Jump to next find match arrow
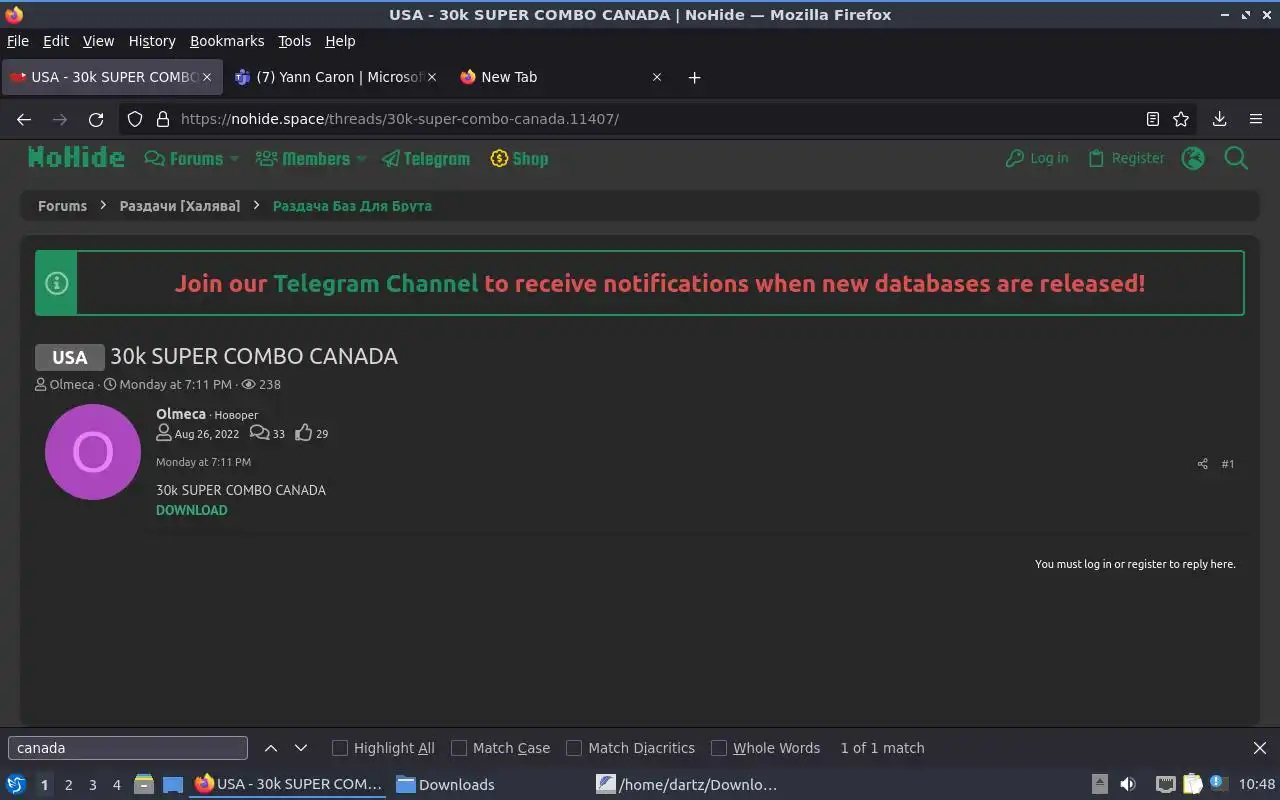The image size is (1280, 800). pyautogui.click(x=301, y=748)
